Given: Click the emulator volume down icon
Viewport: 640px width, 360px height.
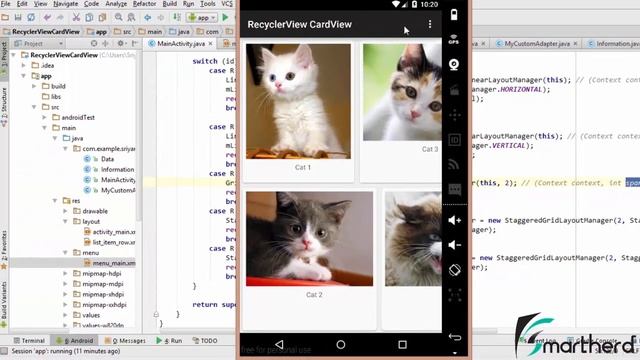Looking at the screenshot, I should click(x=454, y=244).
